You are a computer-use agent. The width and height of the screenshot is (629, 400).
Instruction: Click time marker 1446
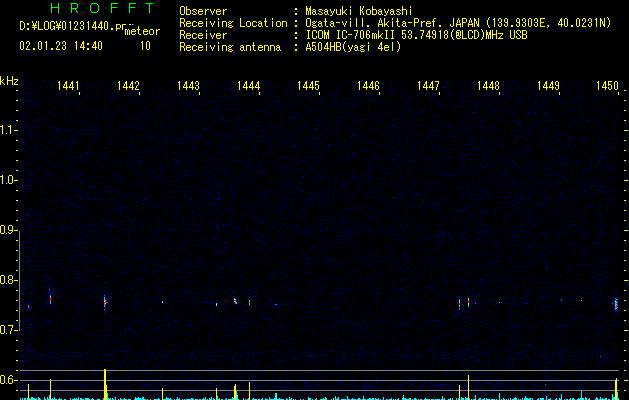(369, 85)
